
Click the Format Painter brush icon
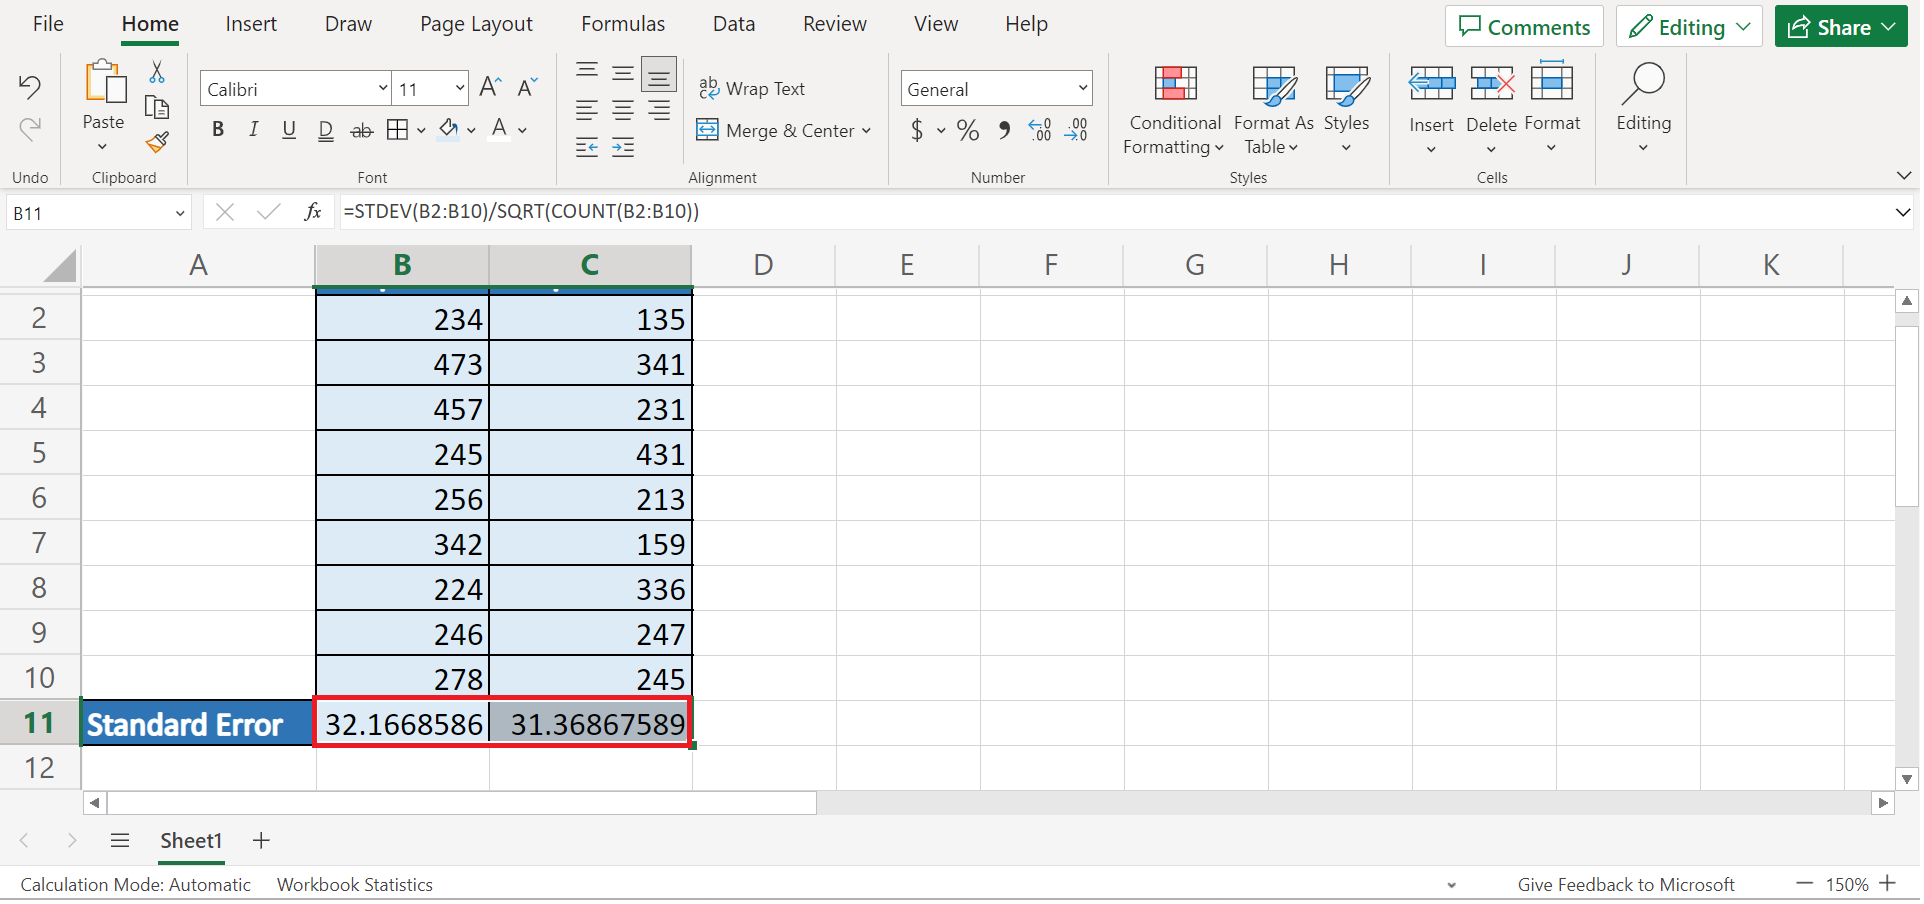pyautogui.click(x=157, y=143)
